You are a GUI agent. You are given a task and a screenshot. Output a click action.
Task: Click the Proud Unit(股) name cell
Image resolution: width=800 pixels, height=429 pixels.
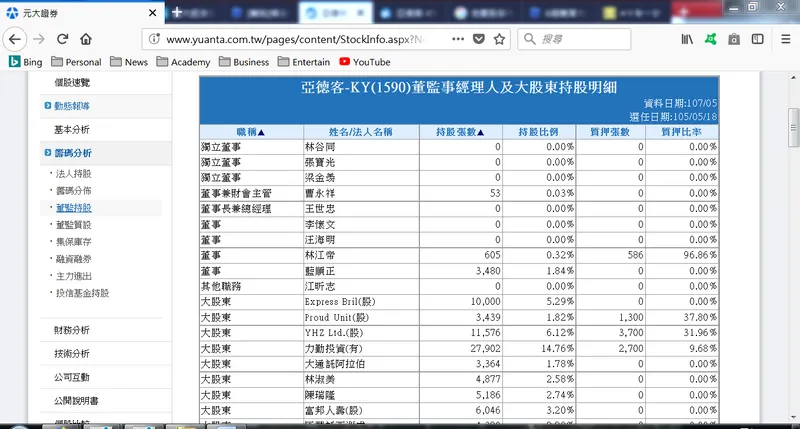click(x=361, y=317)
